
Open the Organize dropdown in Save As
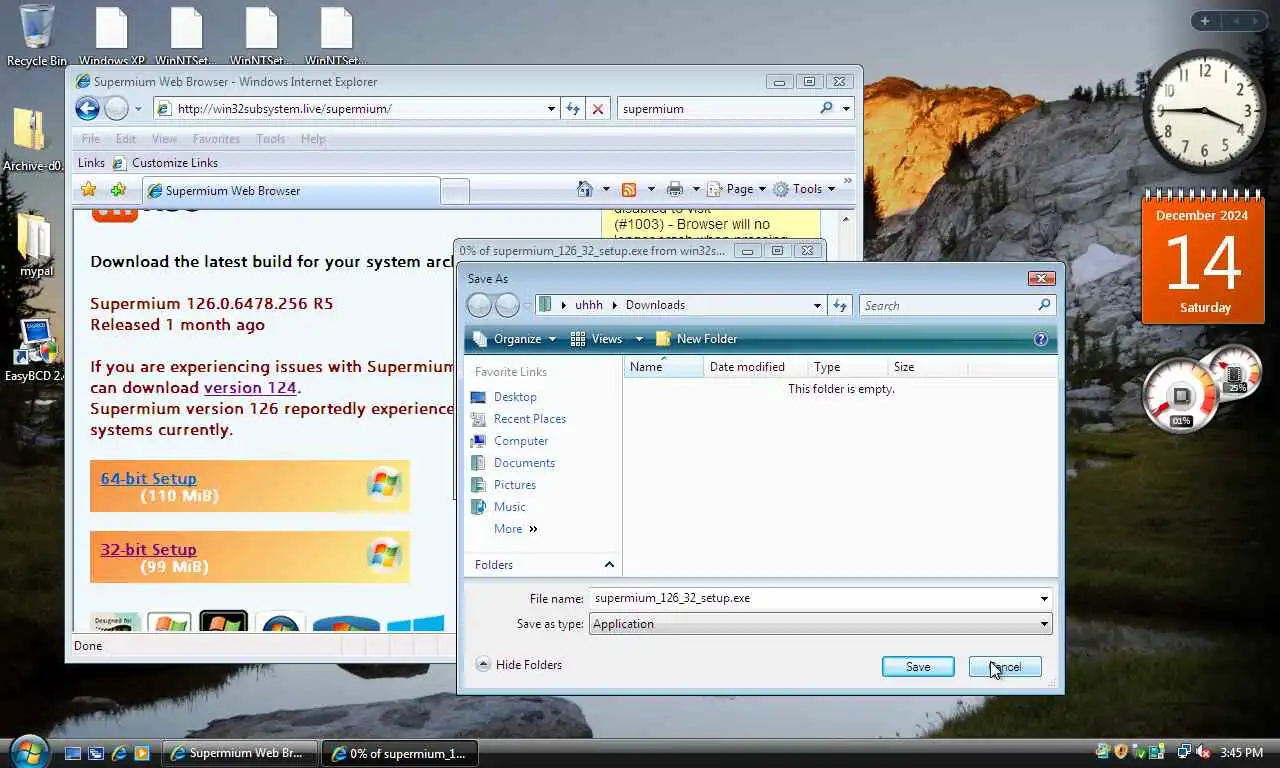click(x=515, y=339)
